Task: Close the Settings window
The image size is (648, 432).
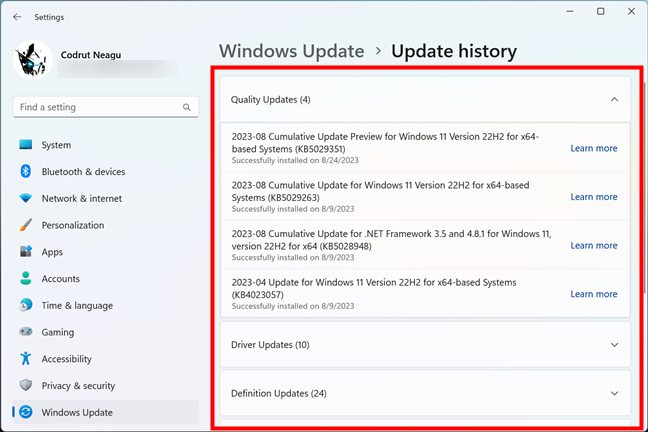Action: (x=631, y=12)
